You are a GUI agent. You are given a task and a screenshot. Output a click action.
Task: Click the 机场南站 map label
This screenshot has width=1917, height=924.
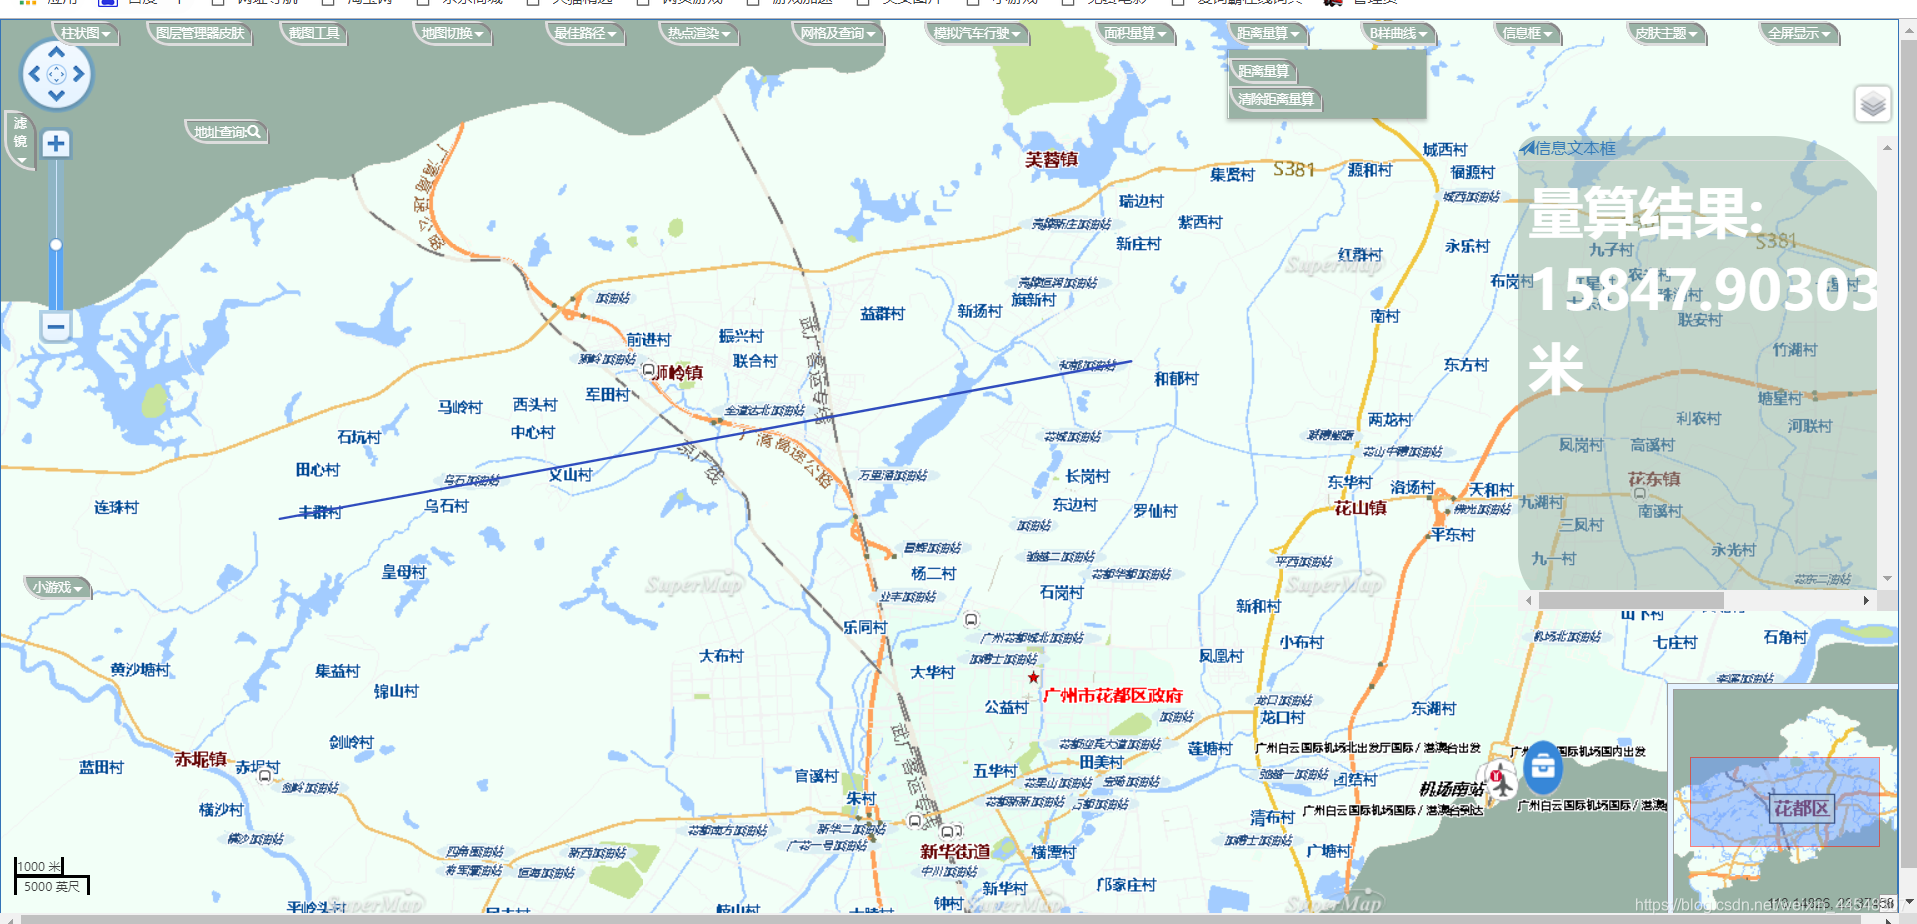[x=1451, y=789]
